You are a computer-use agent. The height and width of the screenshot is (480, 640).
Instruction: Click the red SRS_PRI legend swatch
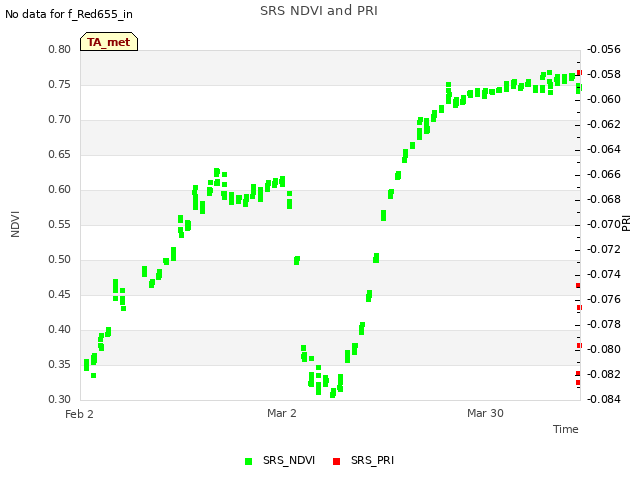[x=336, y=461]
